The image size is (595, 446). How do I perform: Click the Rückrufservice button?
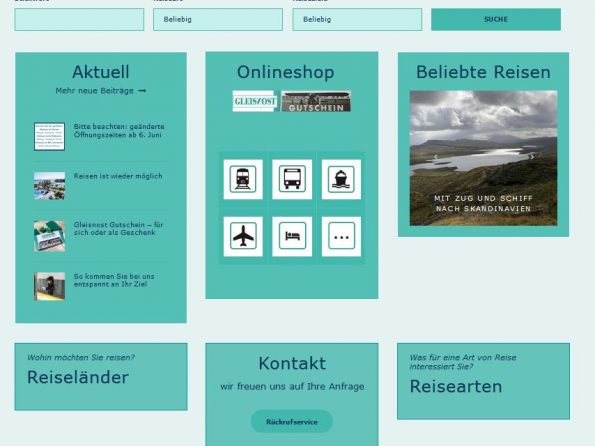point(292,422)
